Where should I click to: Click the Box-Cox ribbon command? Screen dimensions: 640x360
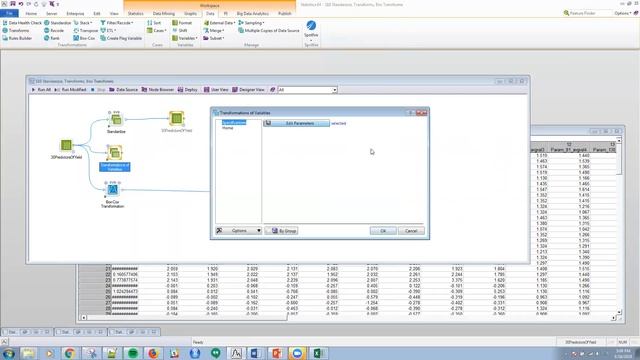point(84,38)
